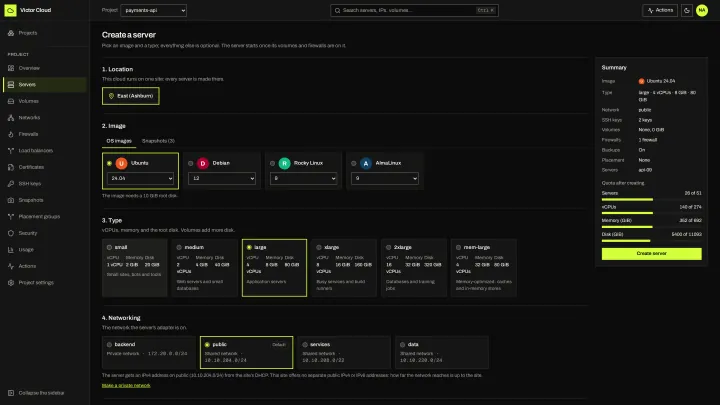Click the Snapshots sidebar icon
Image resolution: width=720 pixels, height=405 pixels.
click(x=11, y=200)
